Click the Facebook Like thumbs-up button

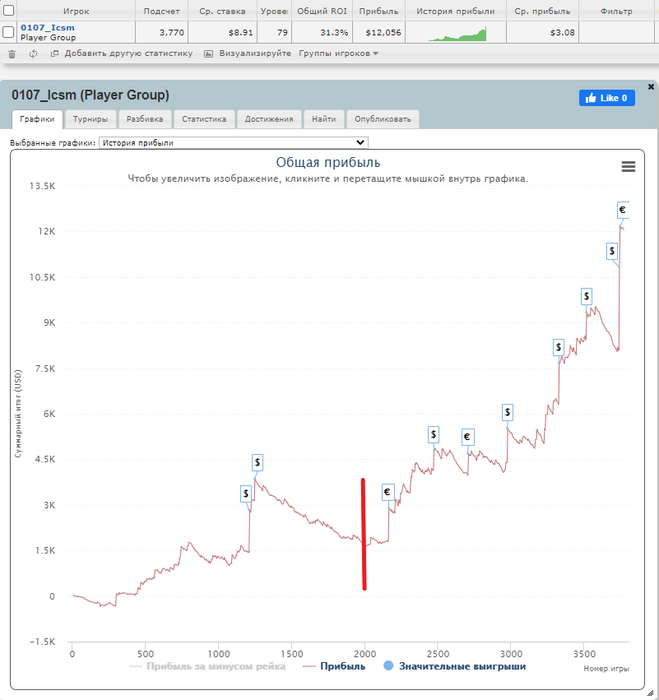point(607,98)
